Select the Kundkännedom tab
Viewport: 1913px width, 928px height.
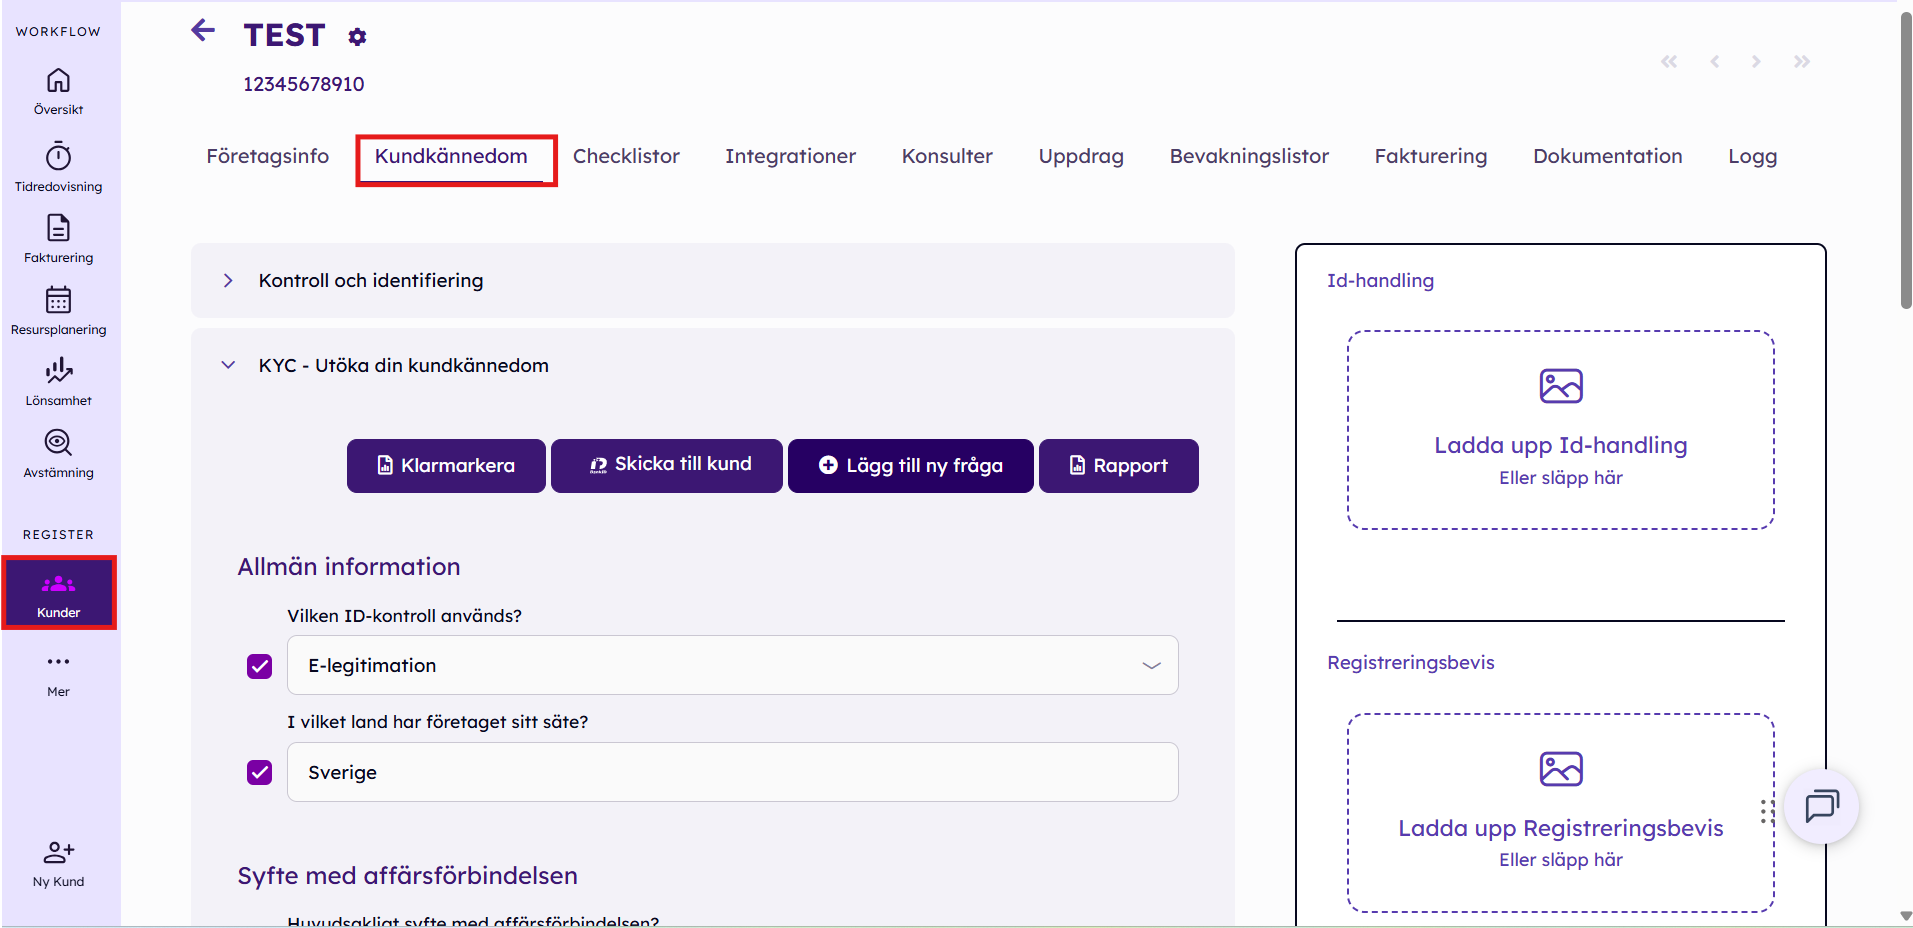(x=451, y=157)
